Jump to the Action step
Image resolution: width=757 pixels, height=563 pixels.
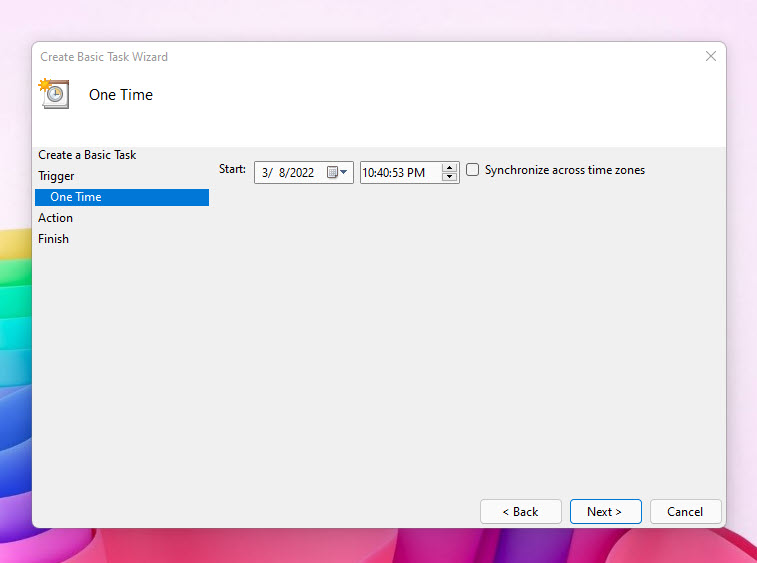pyautogui.click(x=55, y=218)
